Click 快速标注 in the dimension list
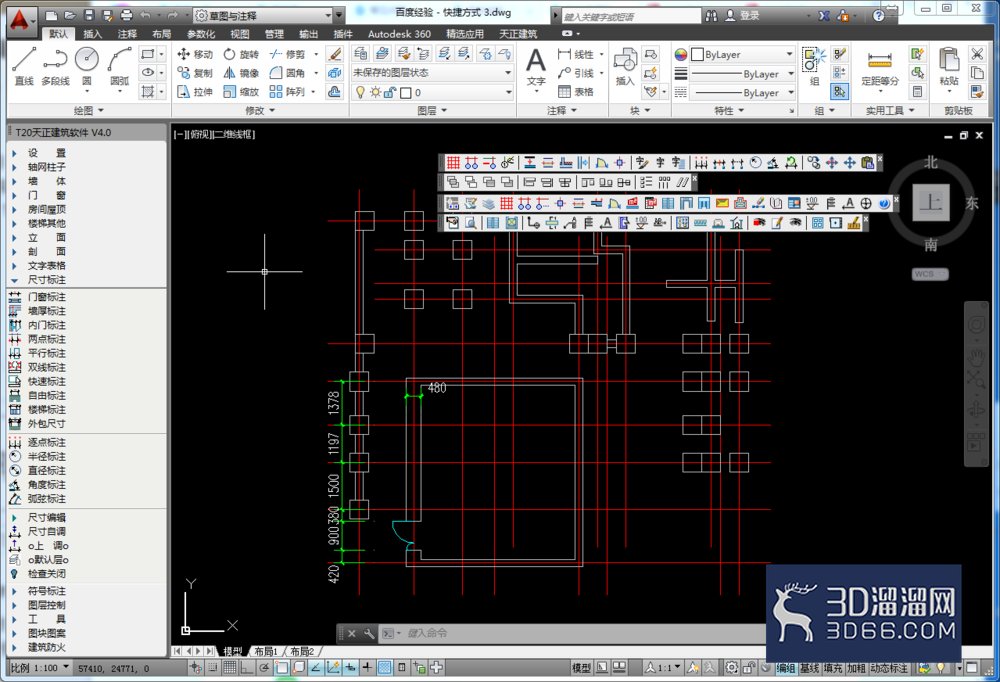This screenshot has height=682, width=1000. pyautogui.click(x=46, y=382)
